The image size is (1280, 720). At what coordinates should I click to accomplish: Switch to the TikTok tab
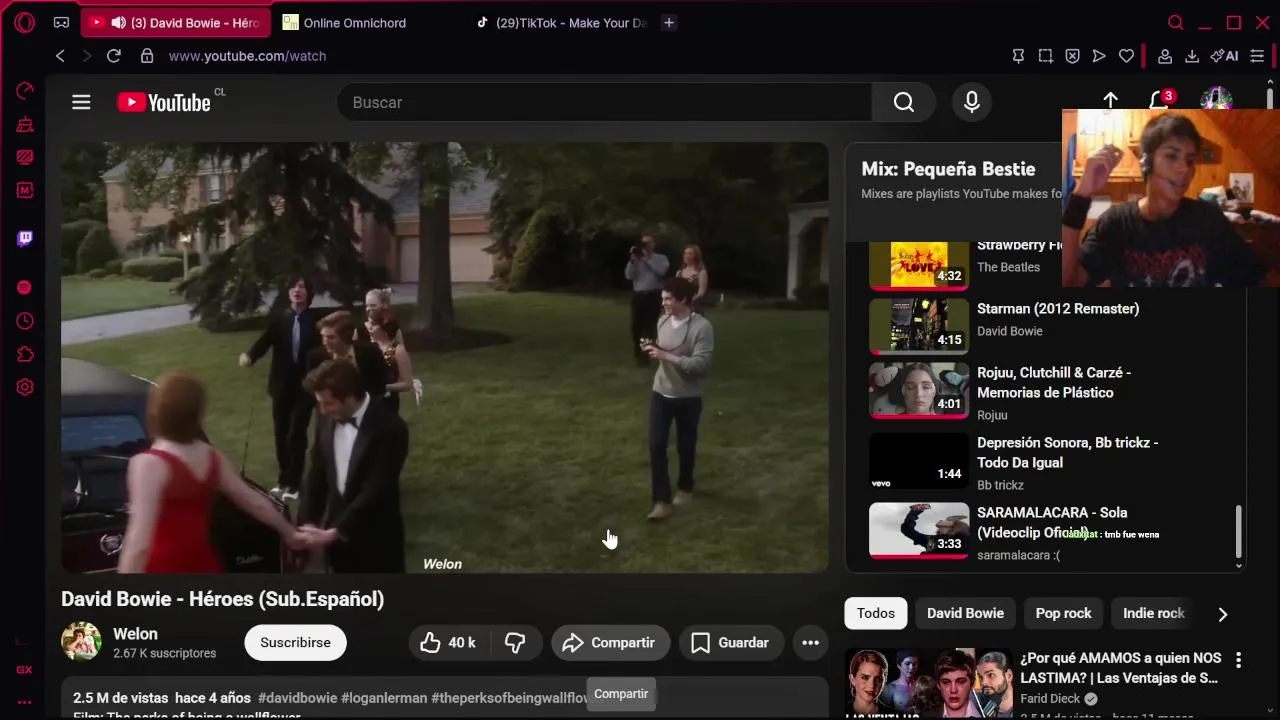click(562, 22)
